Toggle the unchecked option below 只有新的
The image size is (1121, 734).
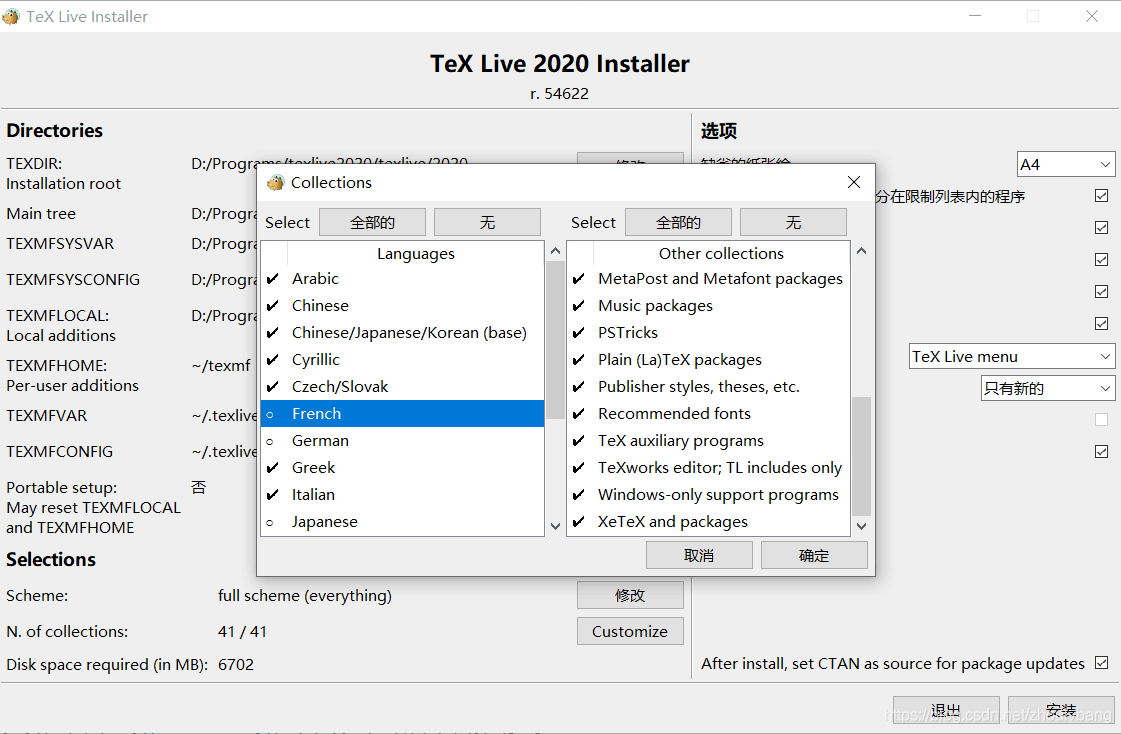[x=1102, y=420]
